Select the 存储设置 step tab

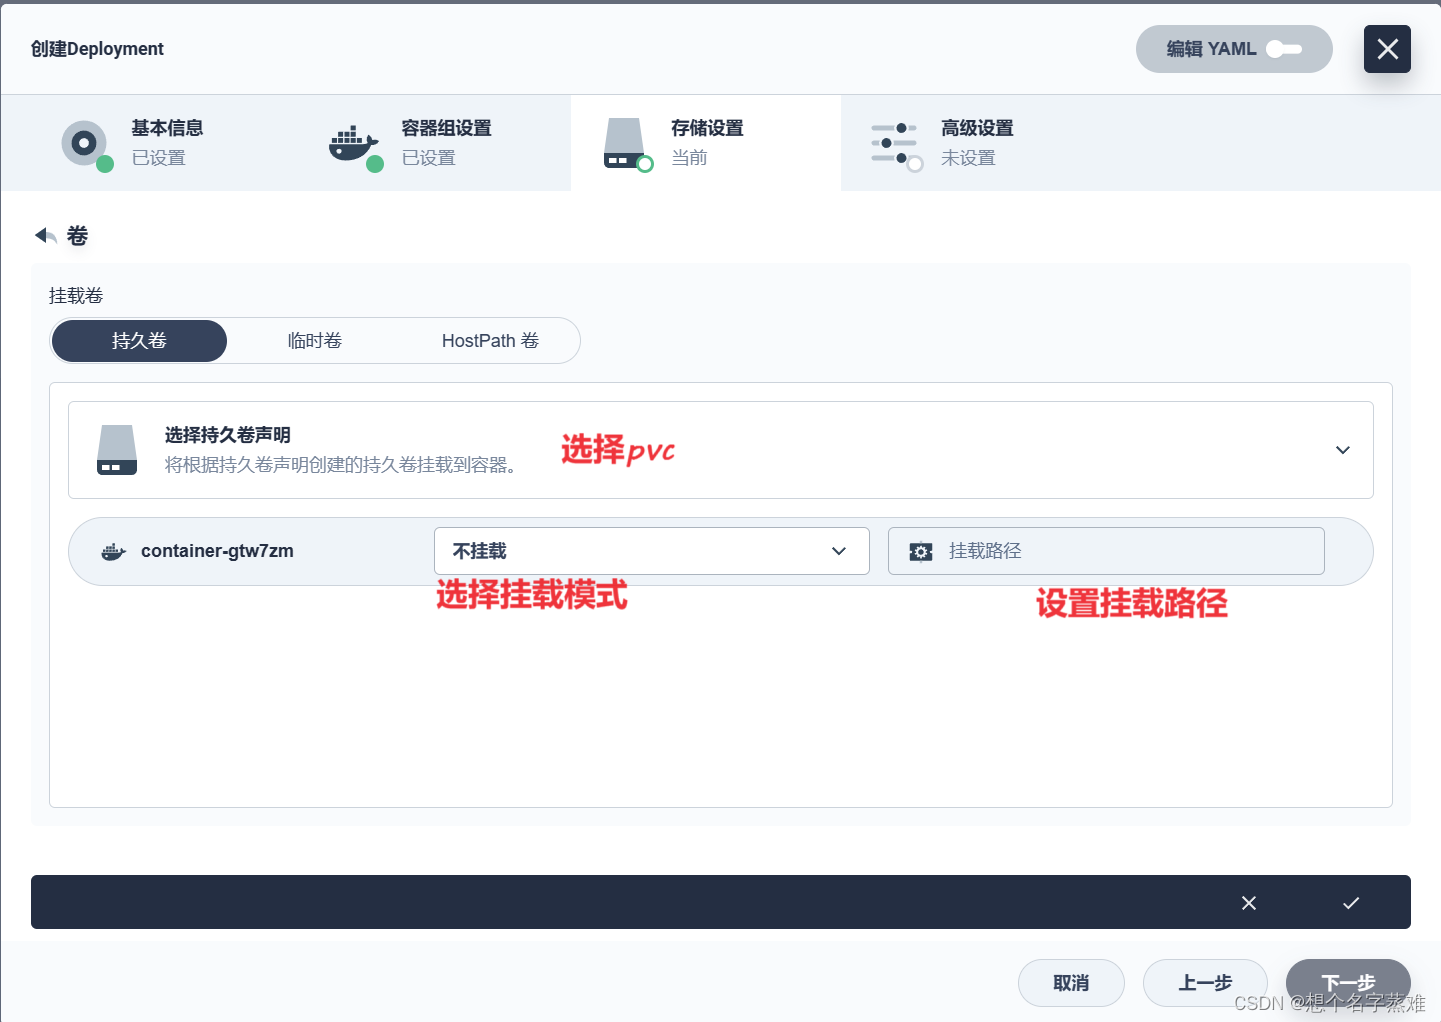pyautogui.click(x=706, y=143)
